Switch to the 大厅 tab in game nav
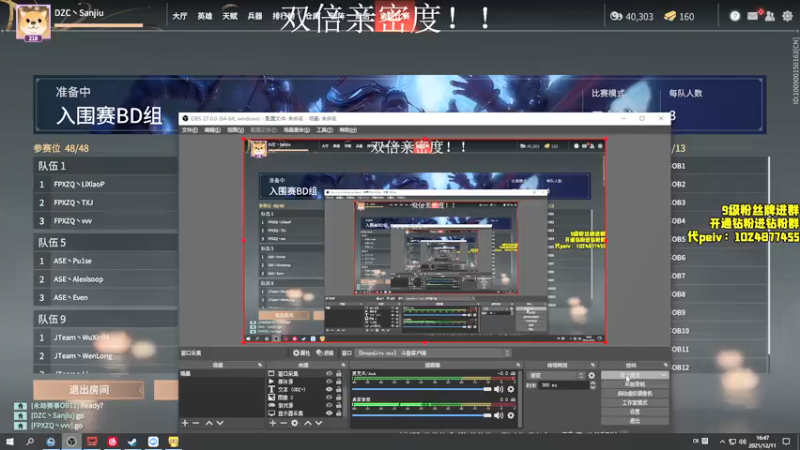The width and height of the screenshot is (800, 450). point(180,16)
